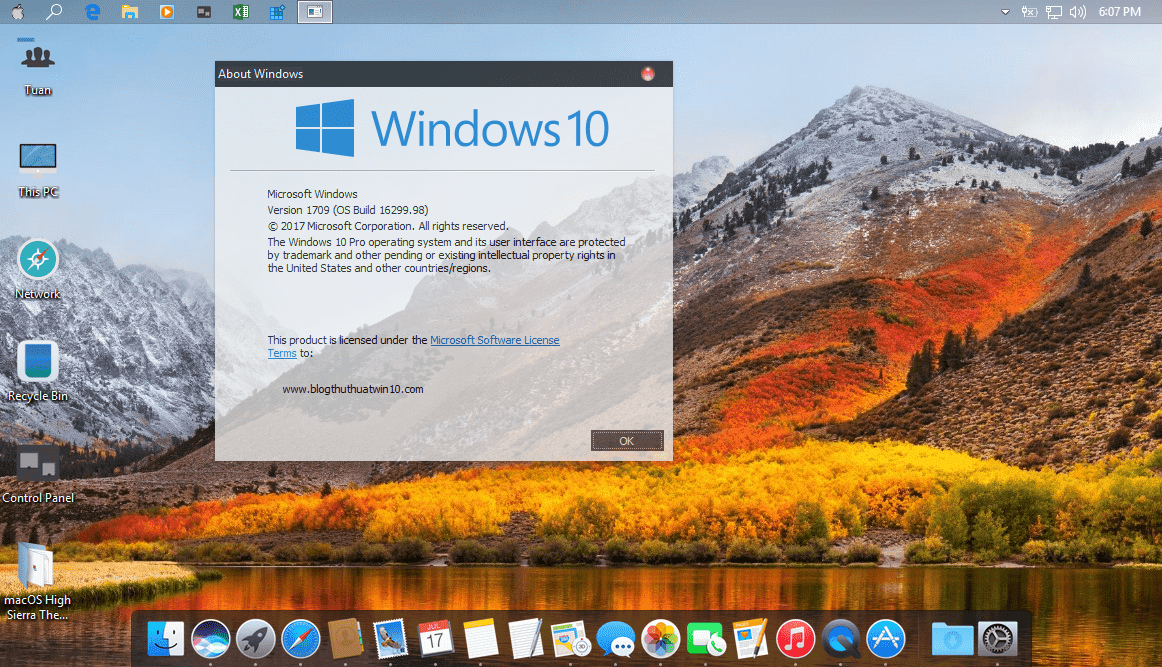Open FaceTime in the dock
1162x667 pixels.
[706, 639]
